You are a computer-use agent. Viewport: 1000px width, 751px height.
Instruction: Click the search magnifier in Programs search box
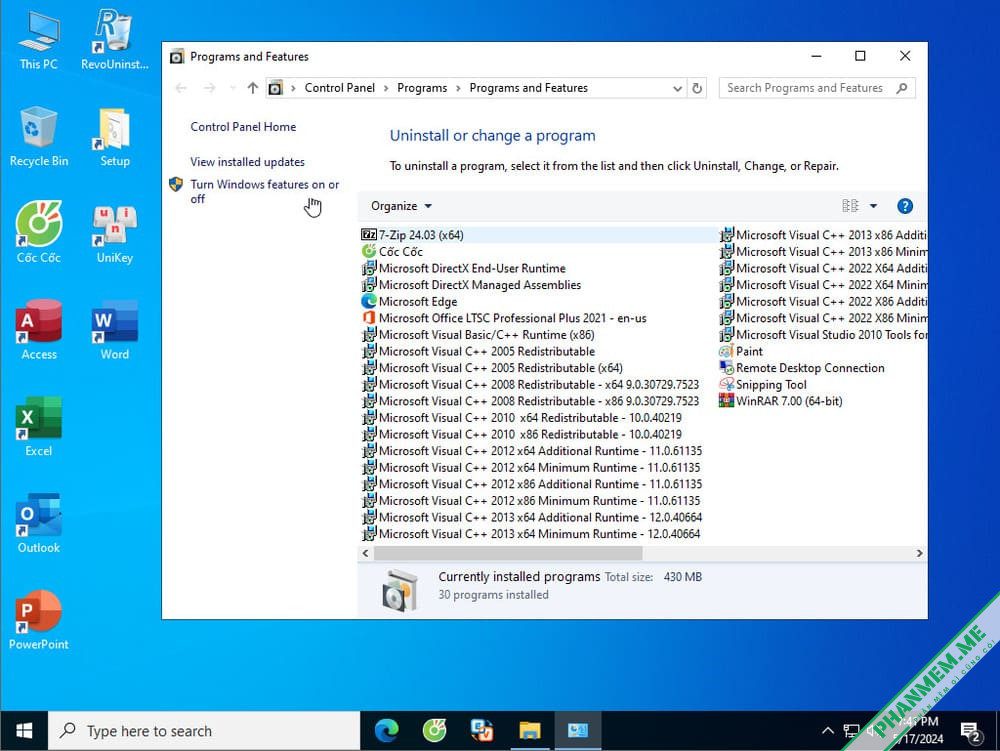901,88
